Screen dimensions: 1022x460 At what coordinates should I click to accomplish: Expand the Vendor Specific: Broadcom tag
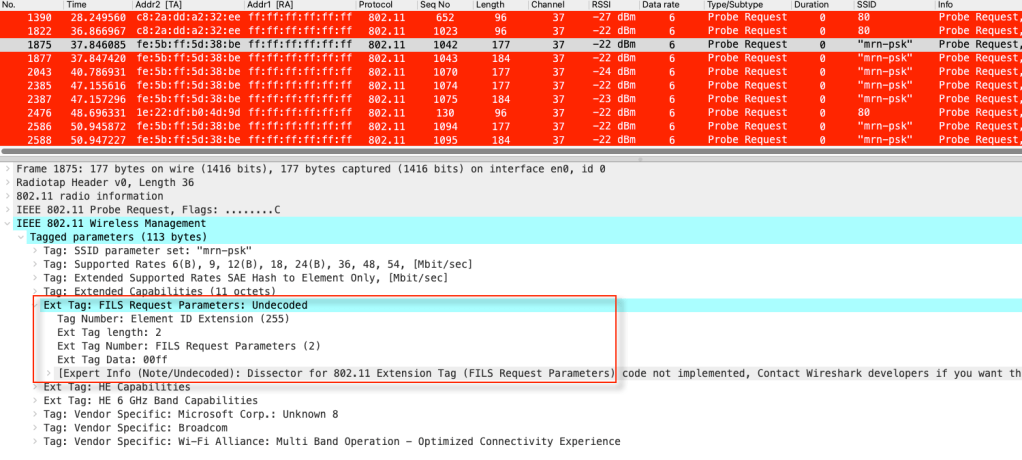(36, 427)
